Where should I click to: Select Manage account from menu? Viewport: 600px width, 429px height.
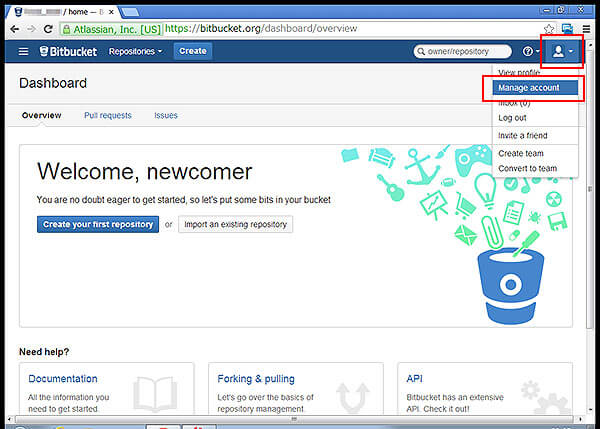[x=535, y=88]
